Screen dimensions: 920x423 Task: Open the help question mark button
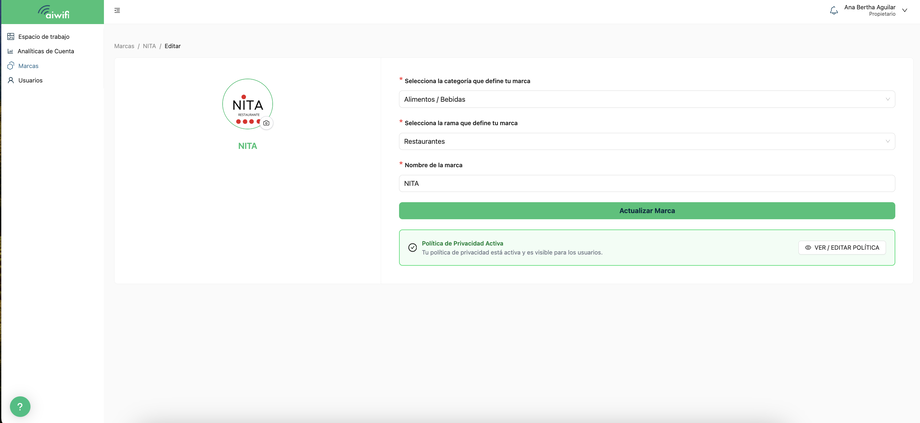(x=20, y=406)
